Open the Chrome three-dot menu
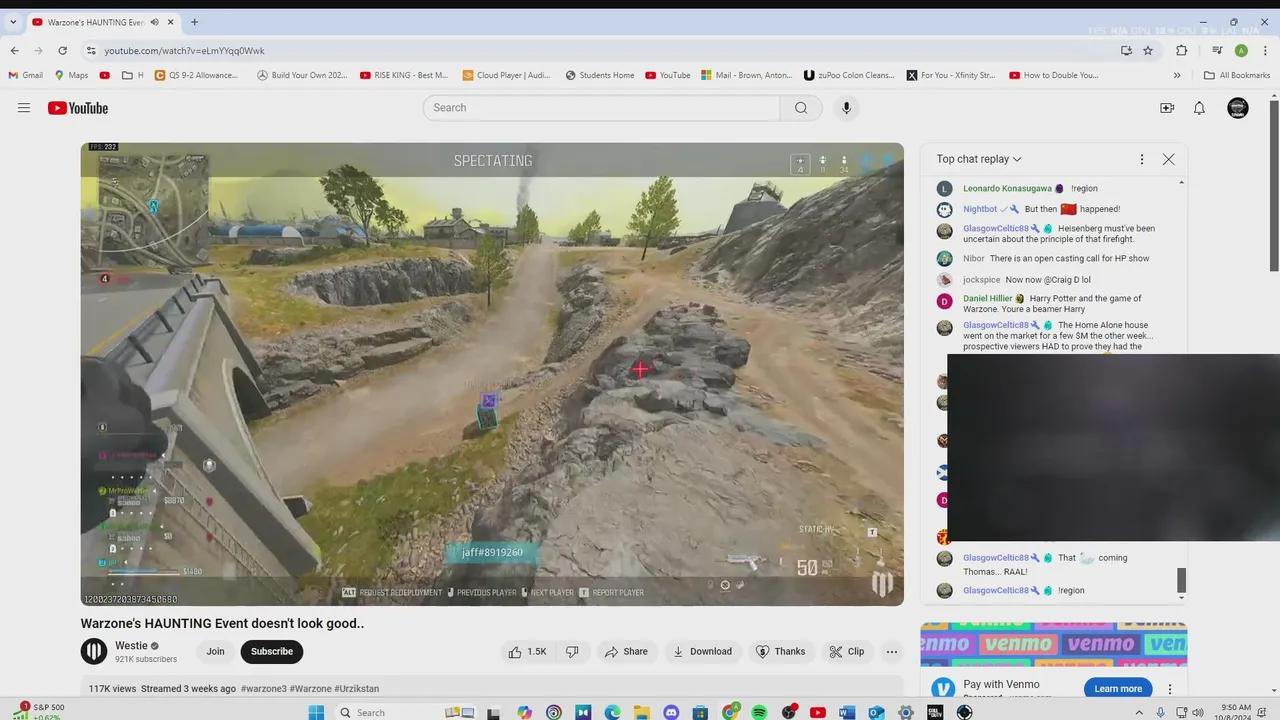The width and height of the screenshot is (1280, 720). point(1265,50)
